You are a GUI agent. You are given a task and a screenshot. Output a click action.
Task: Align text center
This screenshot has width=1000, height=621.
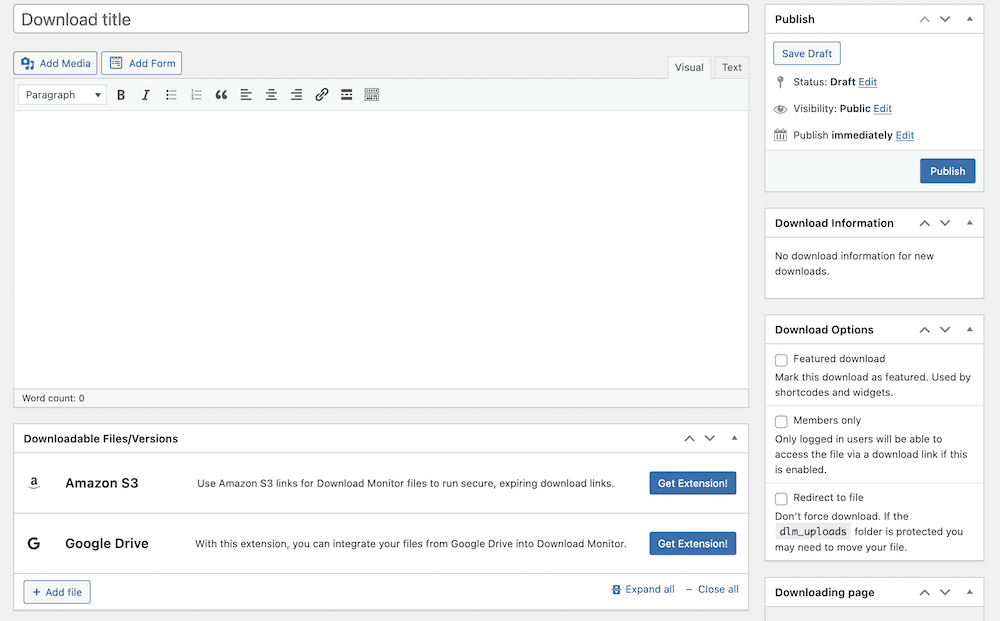271,95
